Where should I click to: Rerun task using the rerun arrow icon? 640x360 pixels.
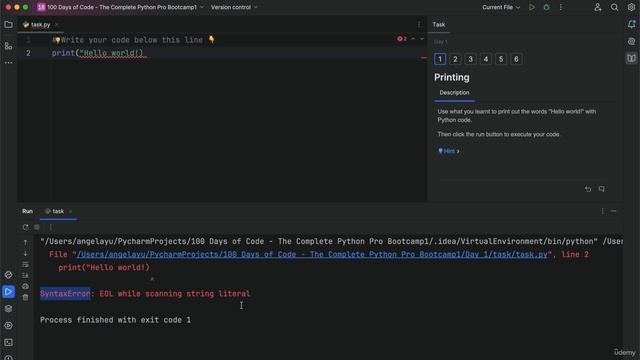tap(25, 227)
